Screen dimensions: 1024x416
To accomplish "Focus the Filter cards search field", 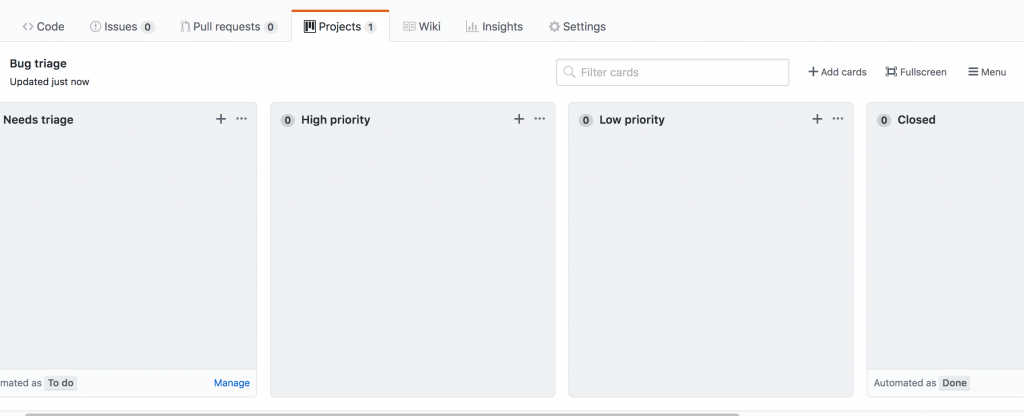I will click(680, 72).
